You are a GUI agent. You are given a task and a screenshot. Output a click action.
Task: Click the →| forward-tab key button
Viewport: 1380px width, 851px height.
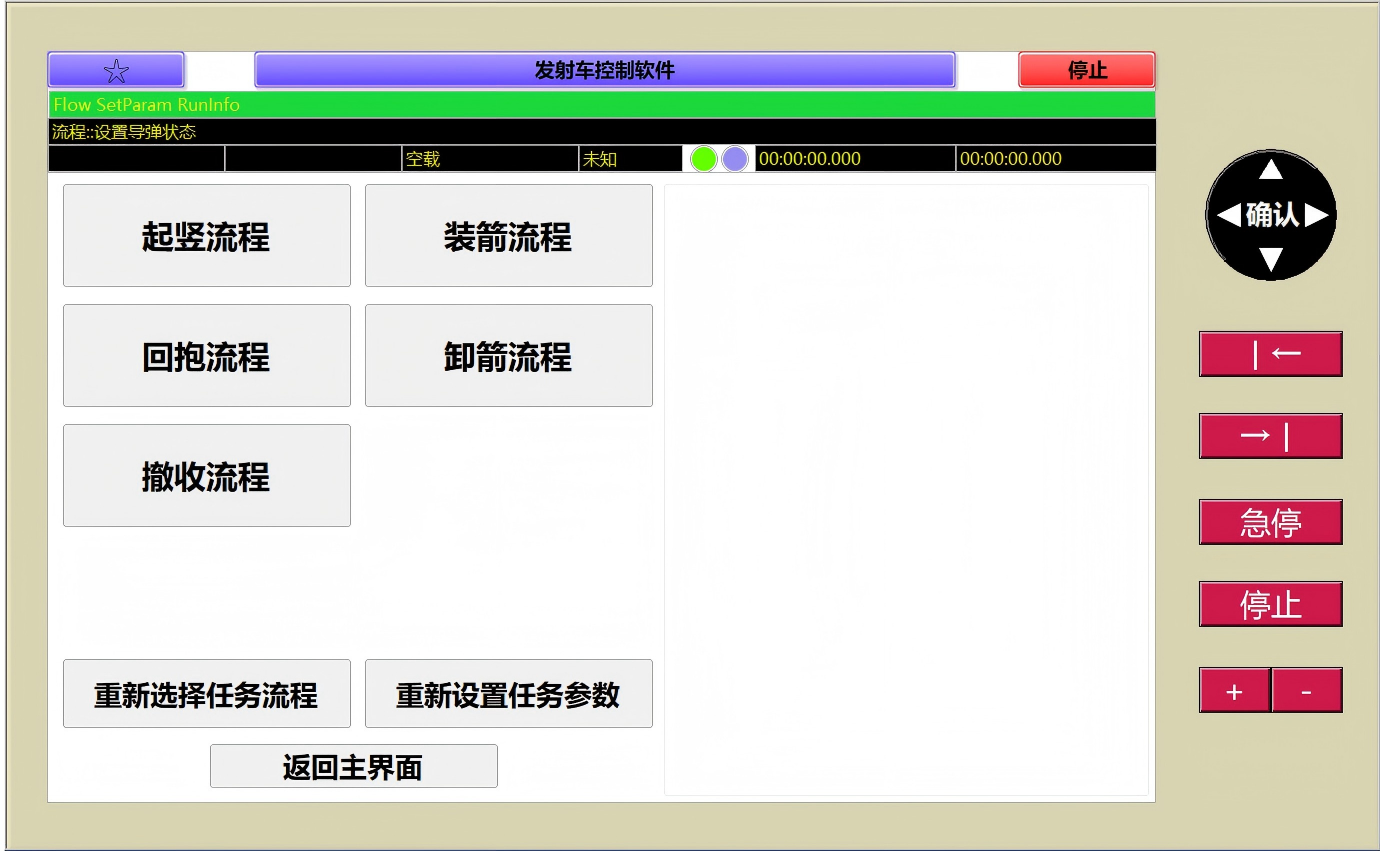[x=1270, y=436]
